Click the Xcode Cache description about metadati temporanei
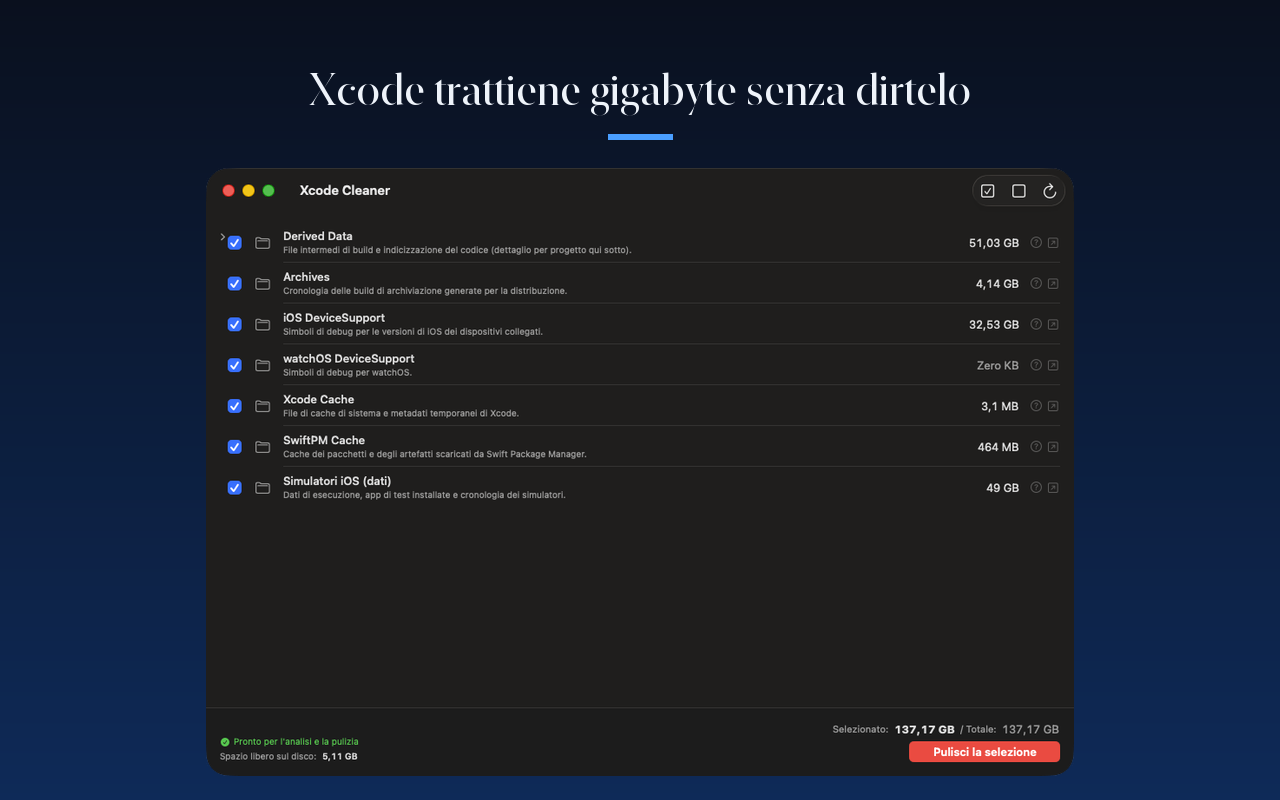 coord(401,413)
